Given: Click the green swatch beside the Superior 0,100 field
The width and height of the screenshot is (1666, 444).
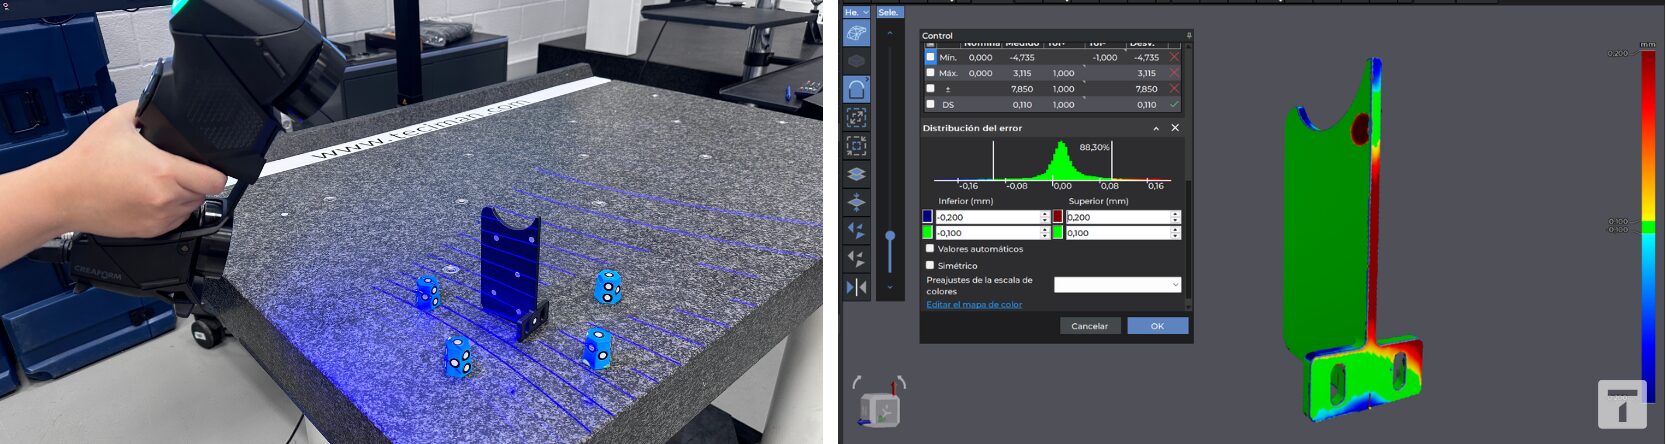Looking at the screenshot, I should click(x=1058, y=233).
